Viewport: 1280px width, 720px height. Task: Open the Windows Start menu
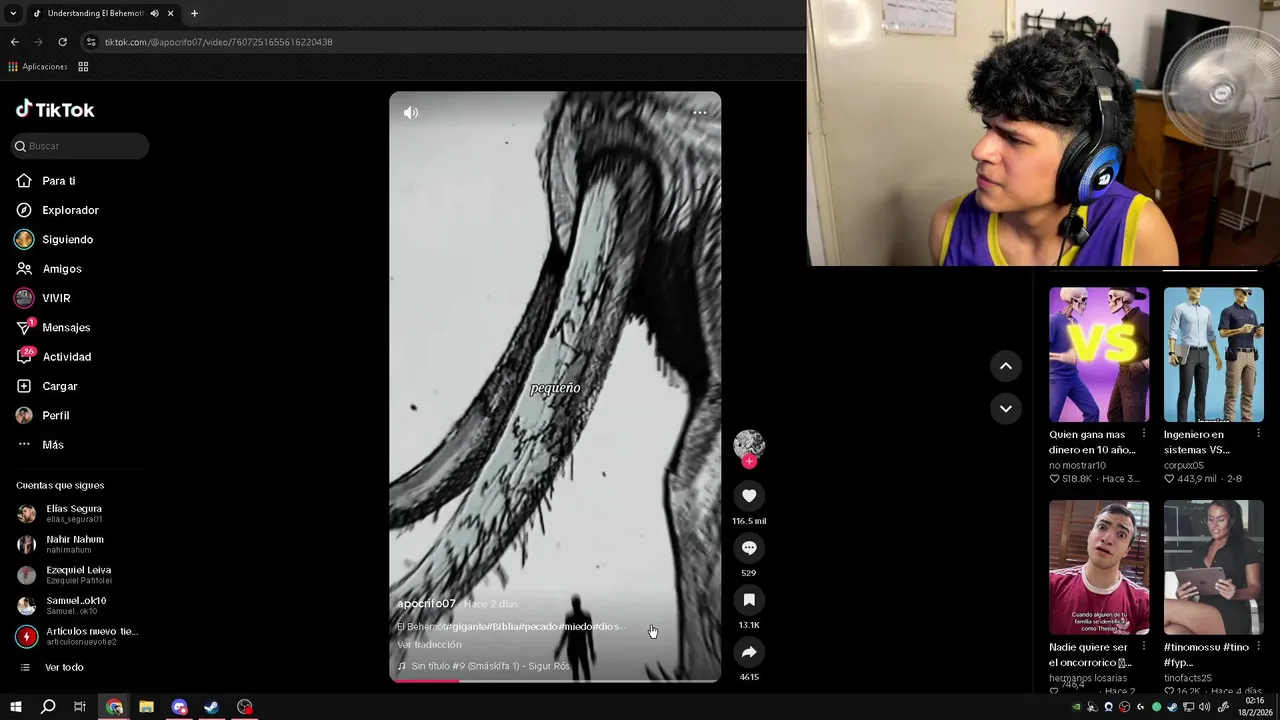click(16, 707)
